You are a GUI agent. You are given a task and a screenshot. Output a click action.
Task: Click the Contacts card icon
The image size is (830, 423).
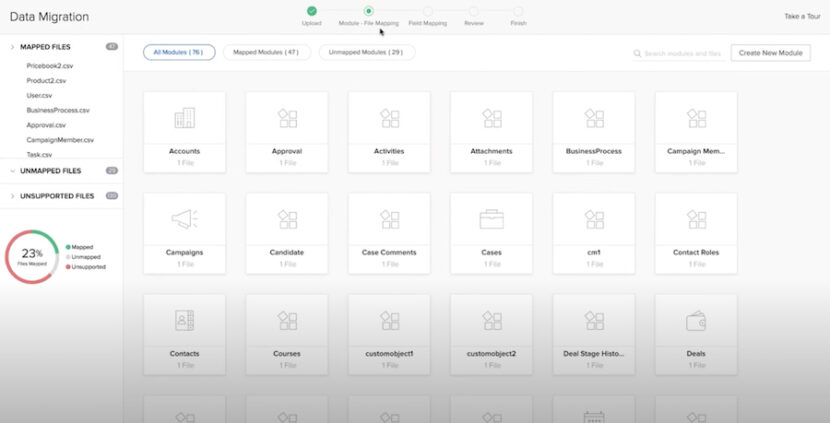pyautogui.click(x=184, y=320)
